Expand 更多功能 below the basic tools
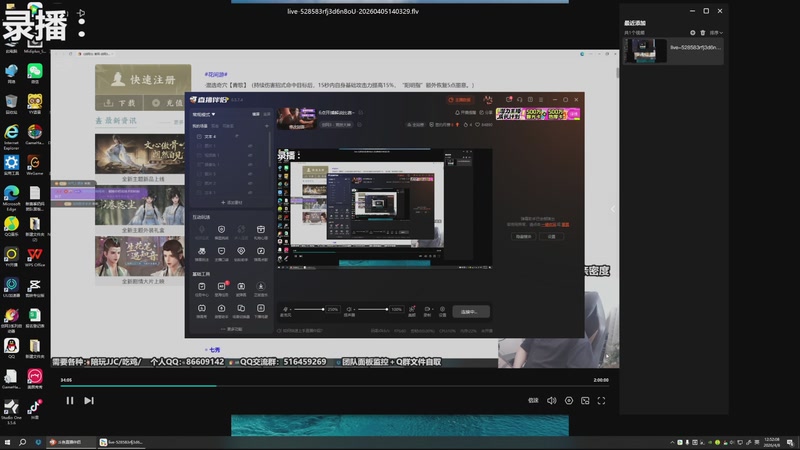The image size is (800, 450). pyautogui.click(x=232, y=329)
